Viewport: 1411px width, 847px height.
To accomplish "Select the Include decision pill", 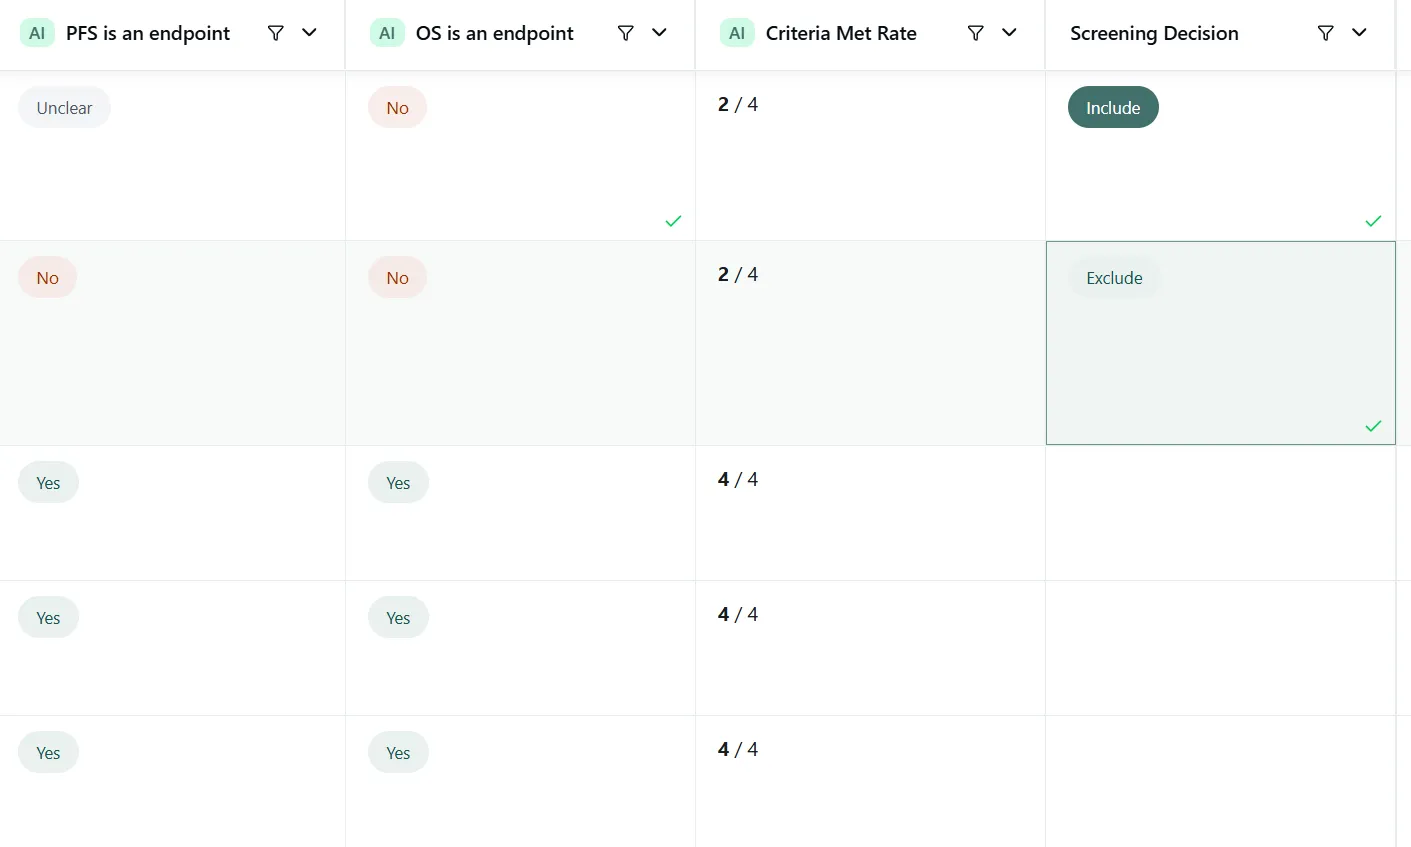I will (x=1113, y=108).
